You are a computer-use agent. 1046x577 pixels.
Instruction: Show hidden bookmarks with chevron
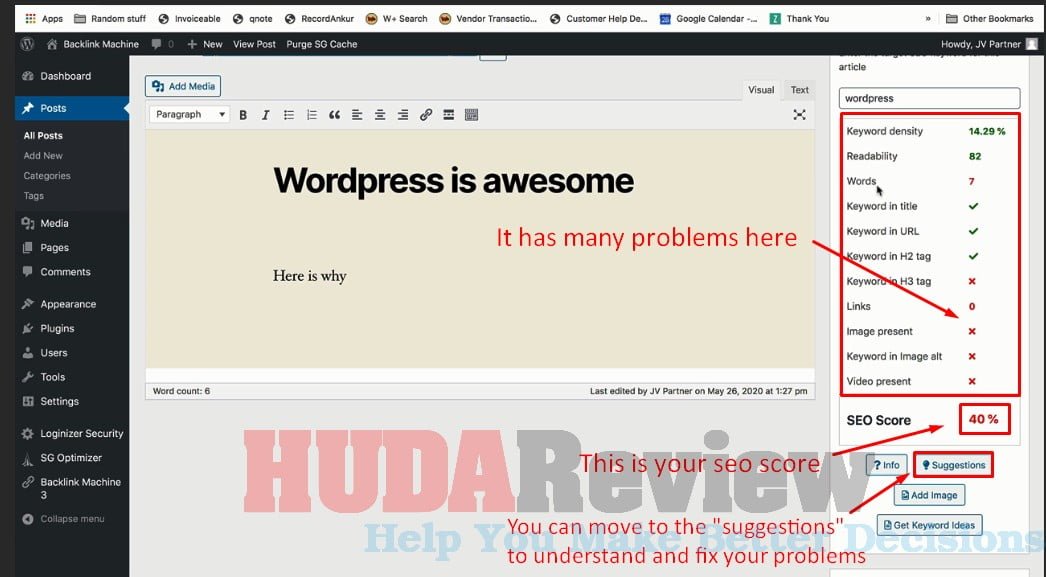tap(928, 19)
